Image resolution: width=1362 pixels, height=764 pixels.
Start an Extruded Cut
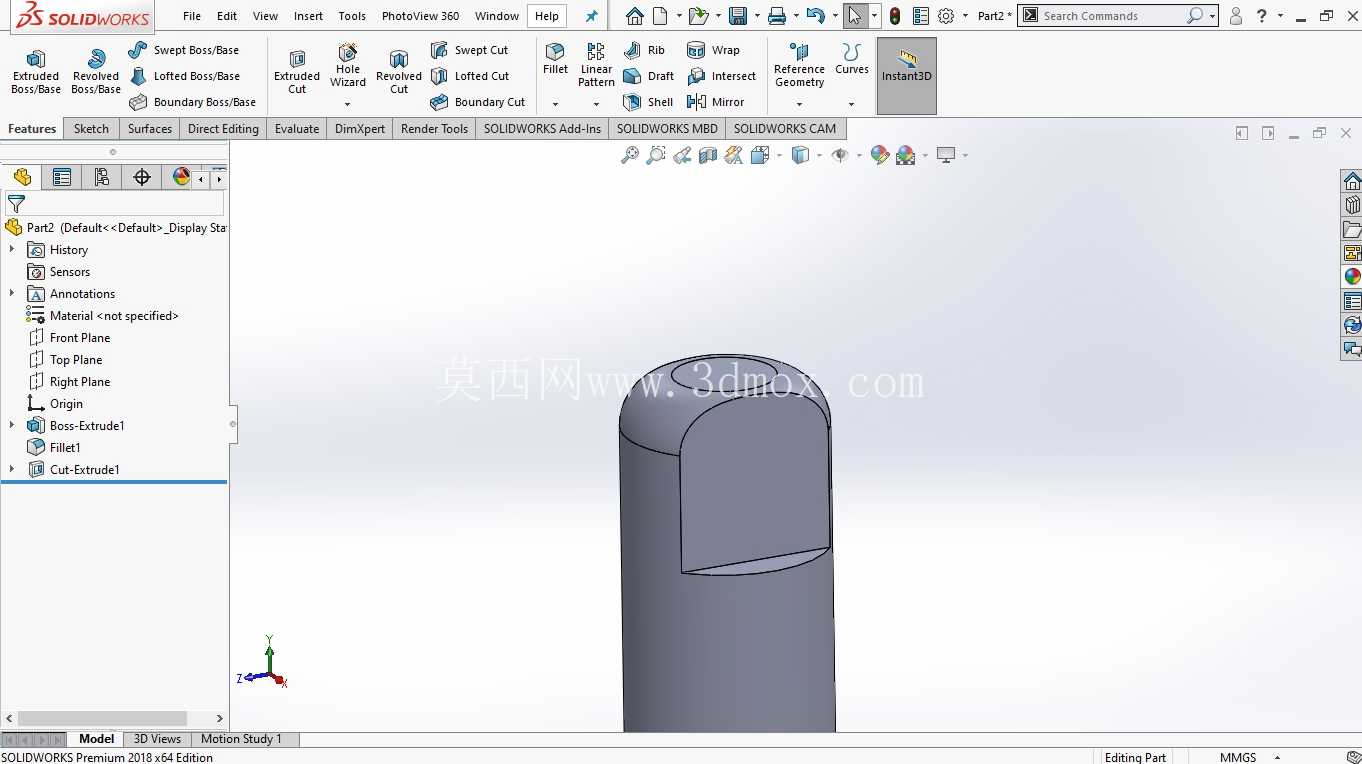[297, 72]
